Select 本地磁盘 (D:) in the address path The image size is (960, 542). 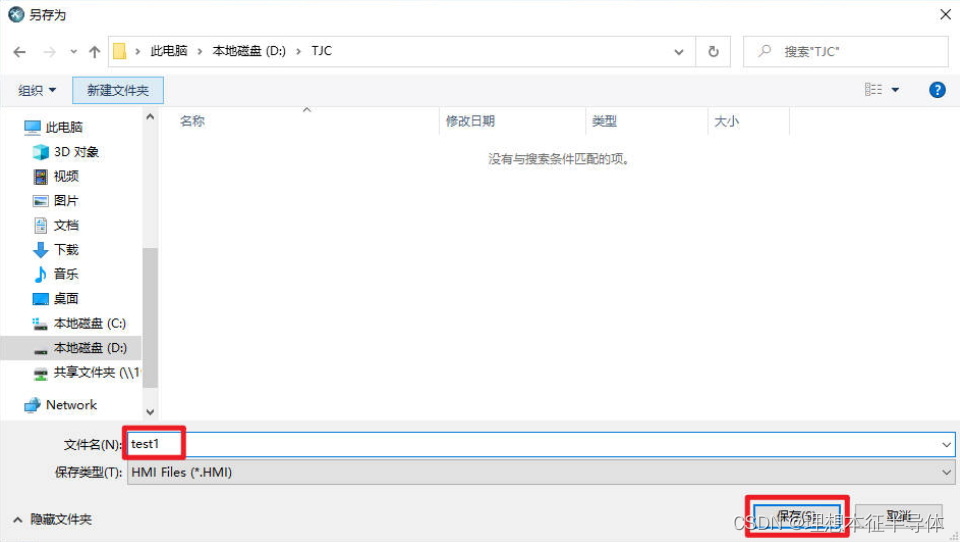249,51
